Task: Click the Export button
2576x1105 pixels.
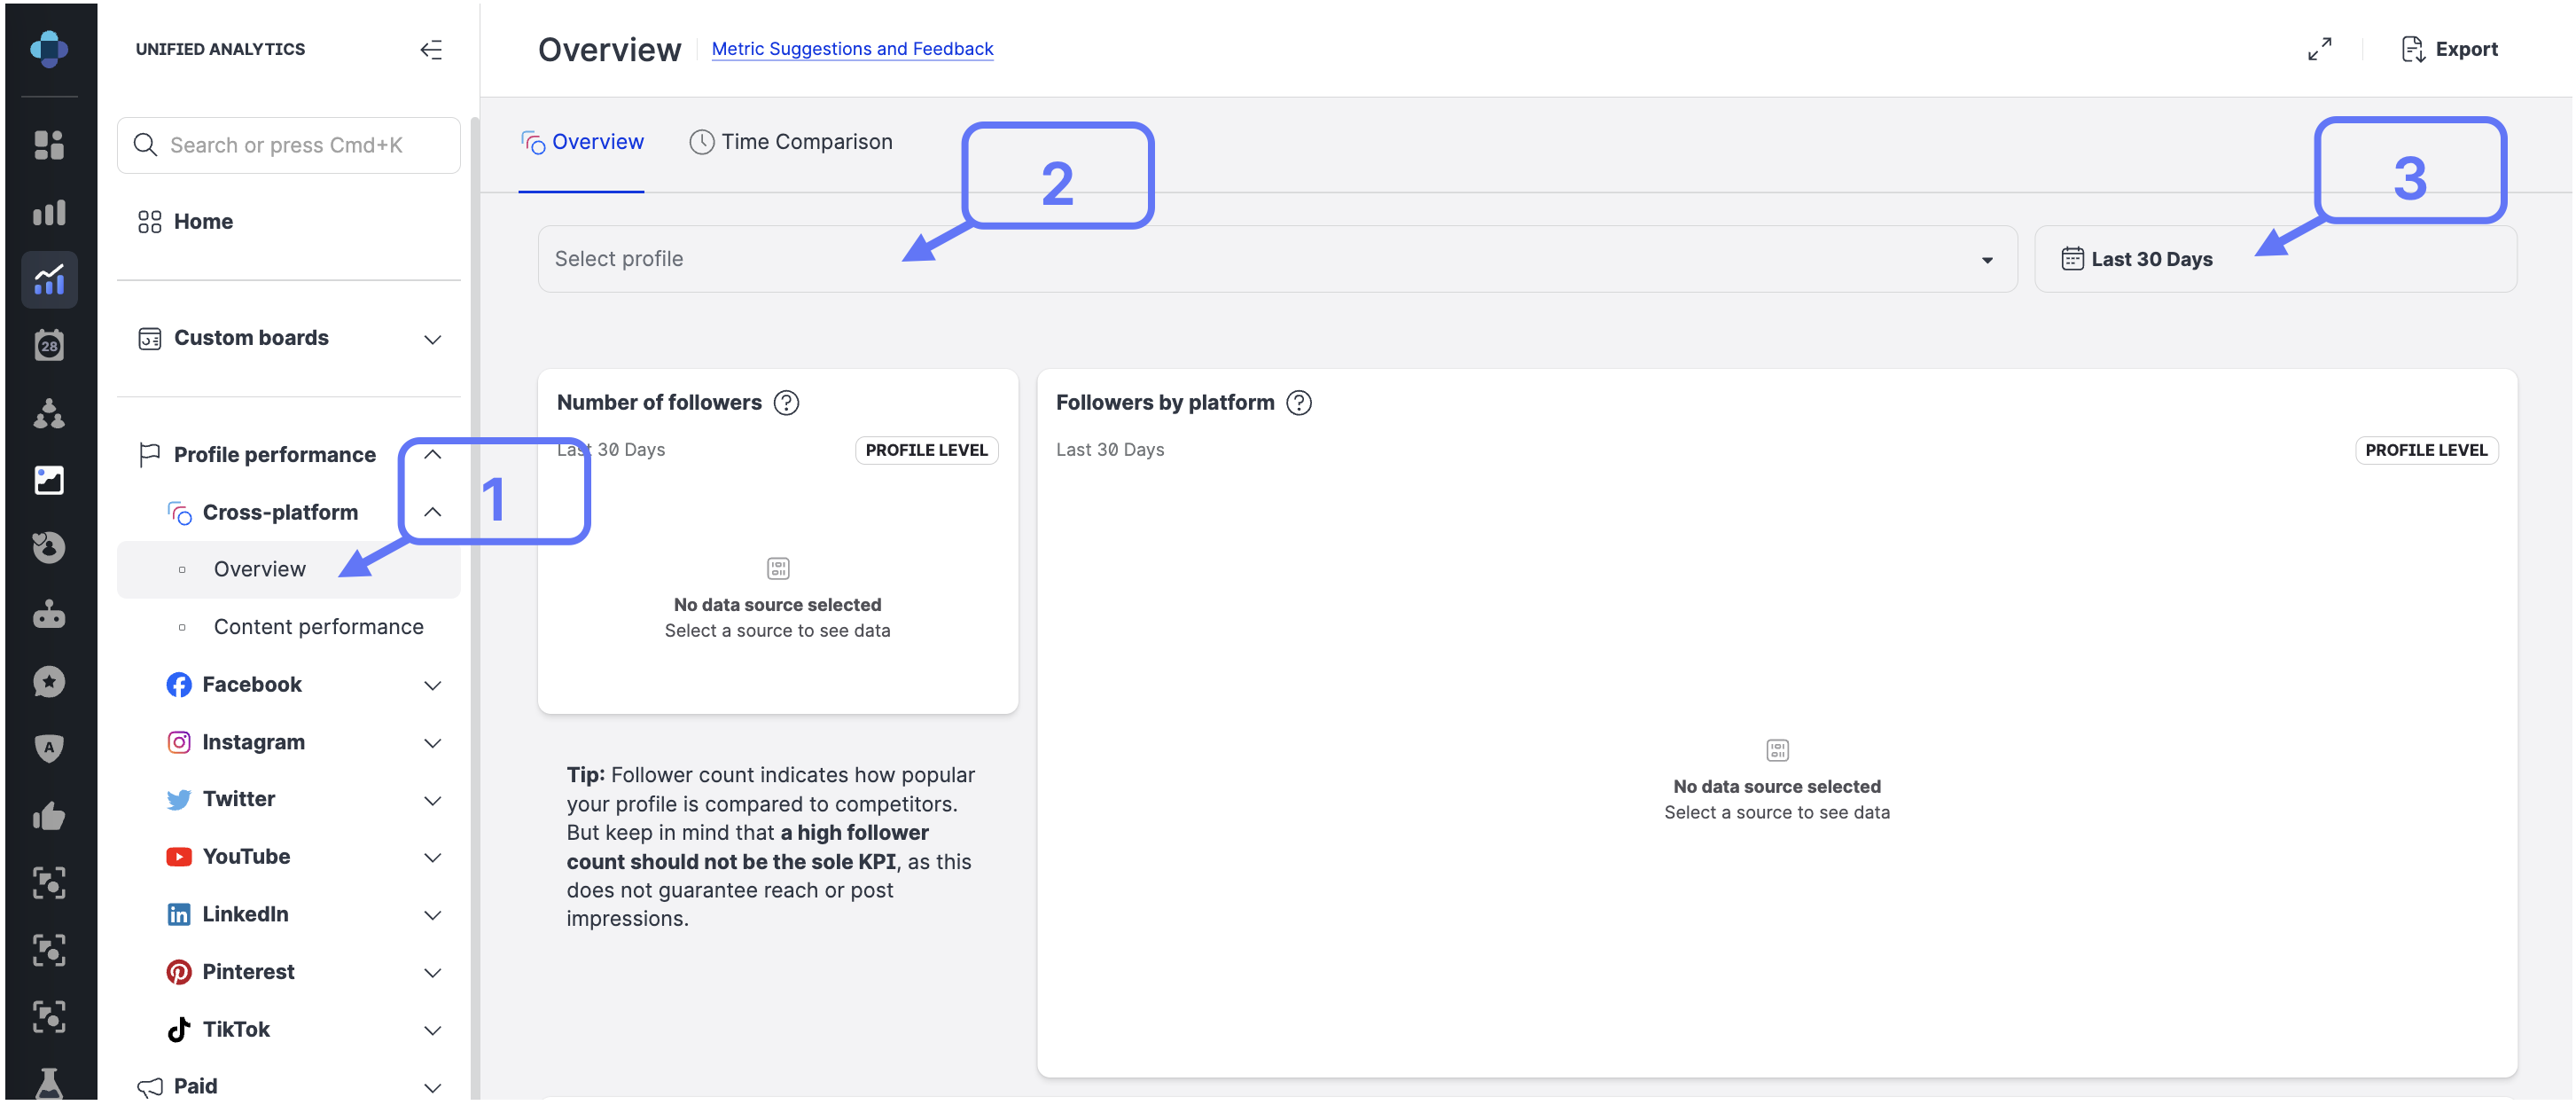Action: pos(2449,49)
